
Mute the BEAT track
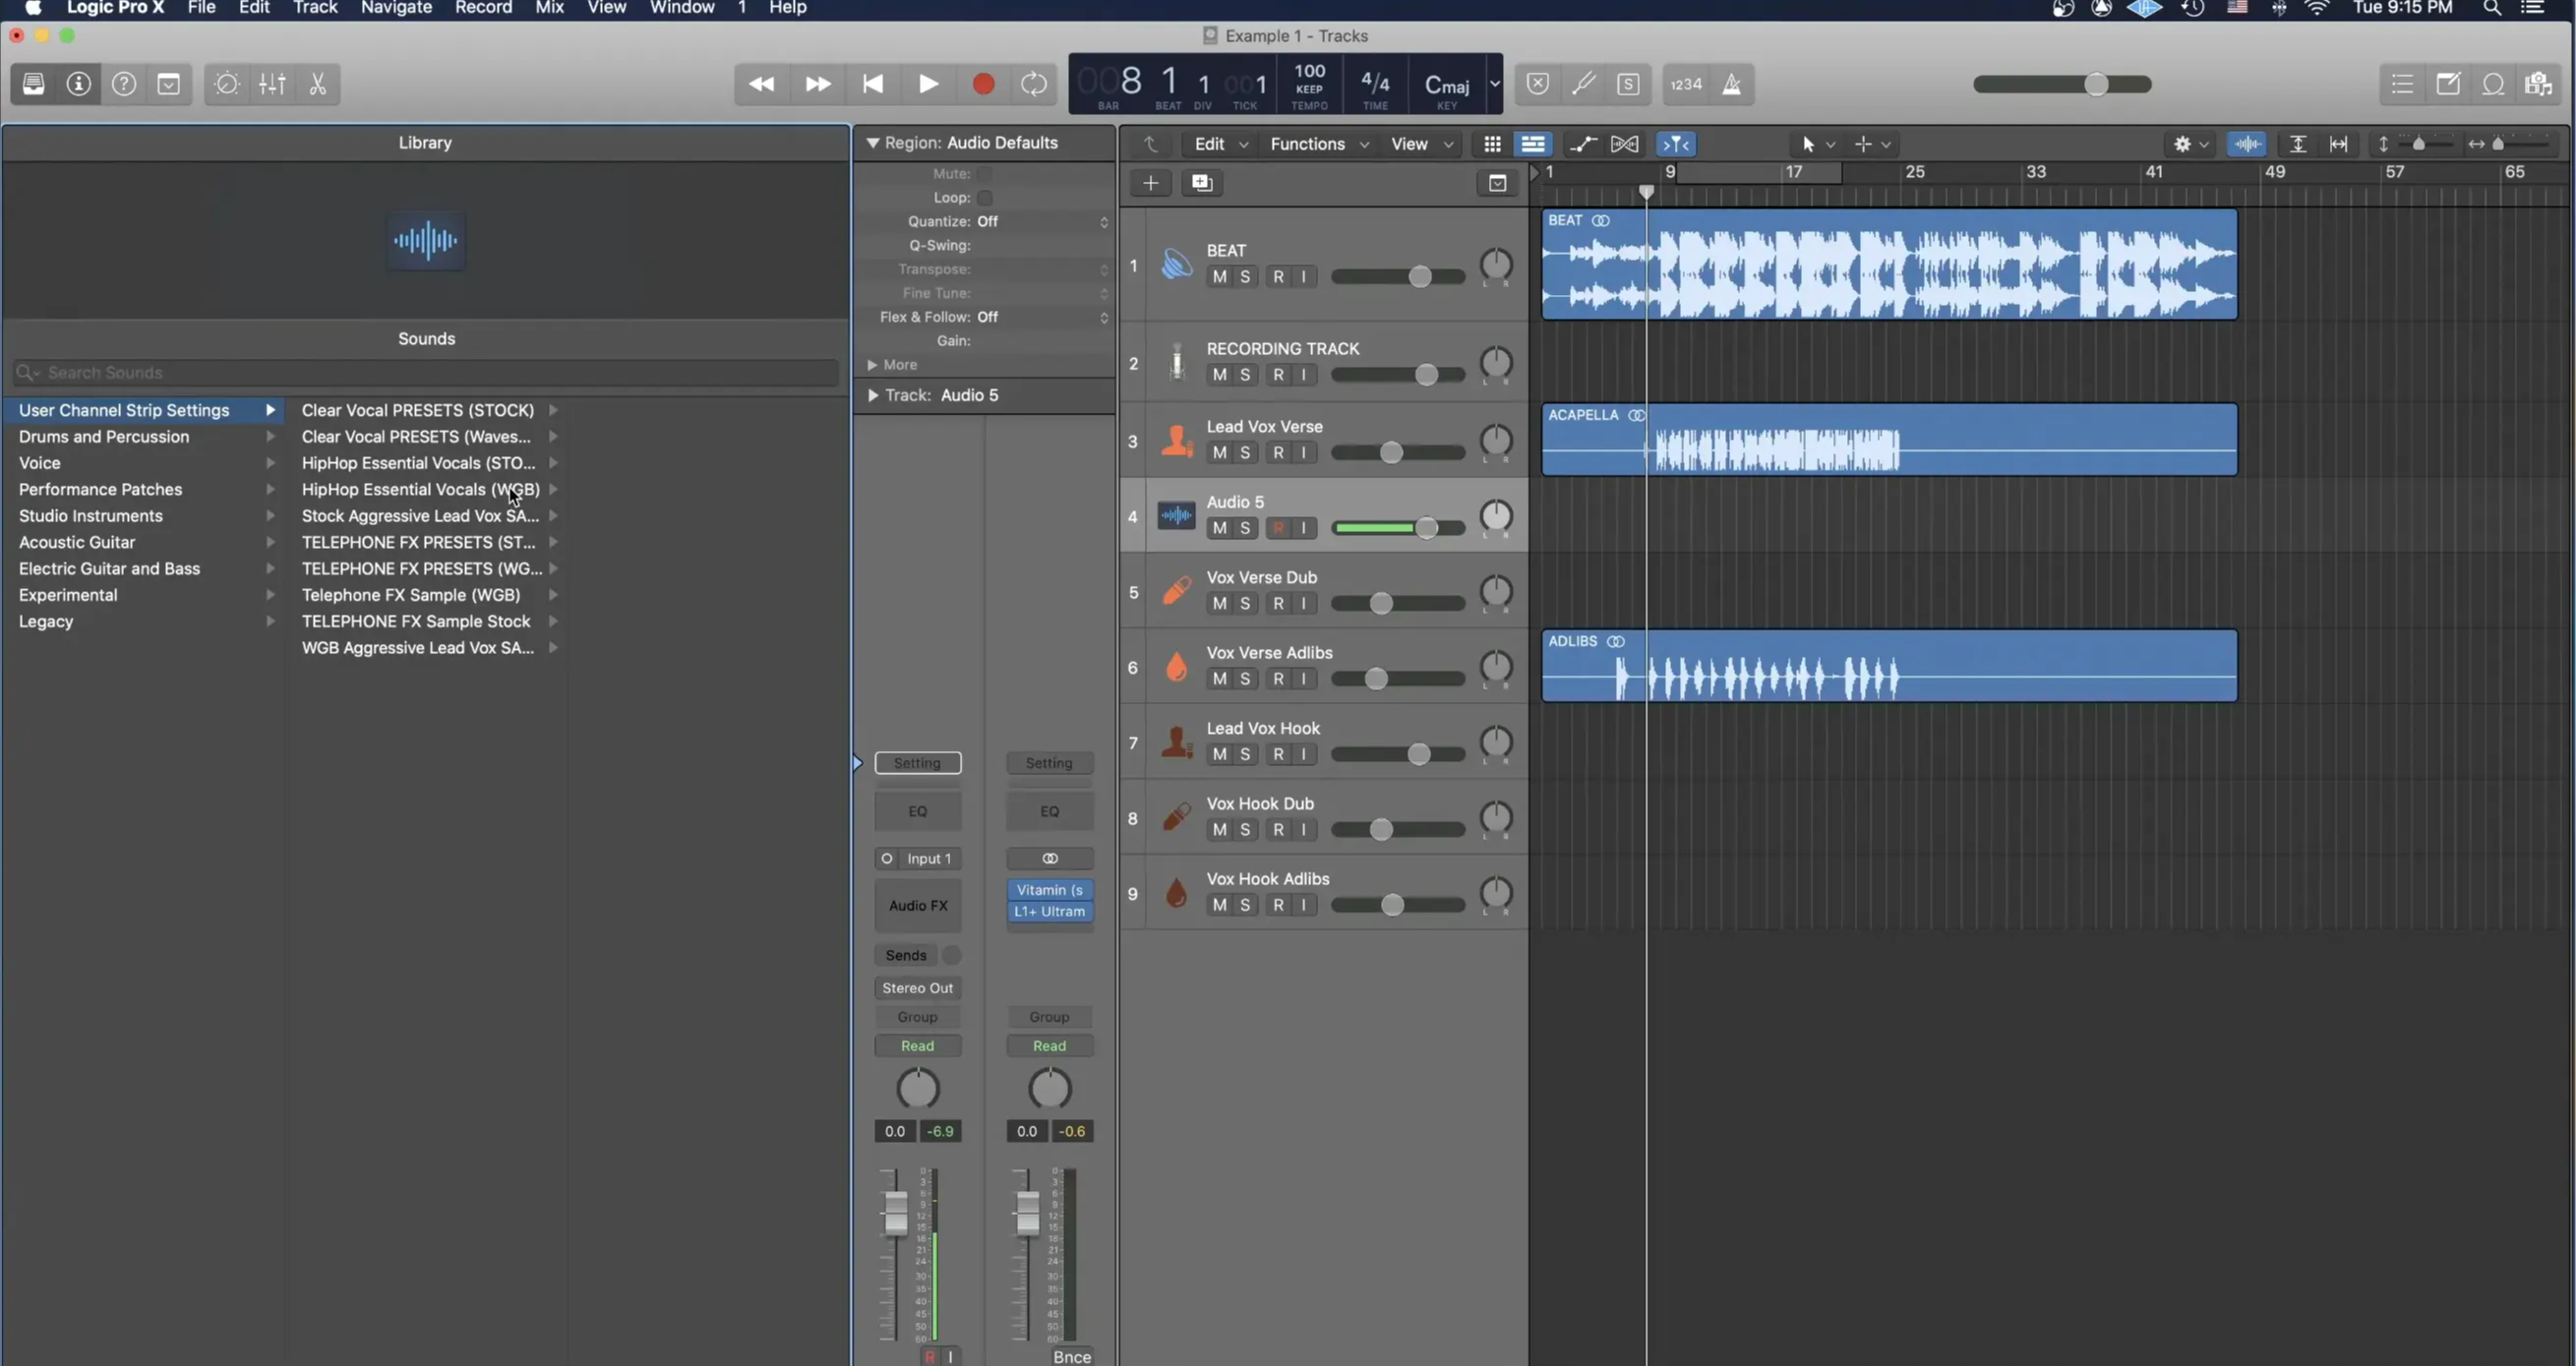(1219, 277)
